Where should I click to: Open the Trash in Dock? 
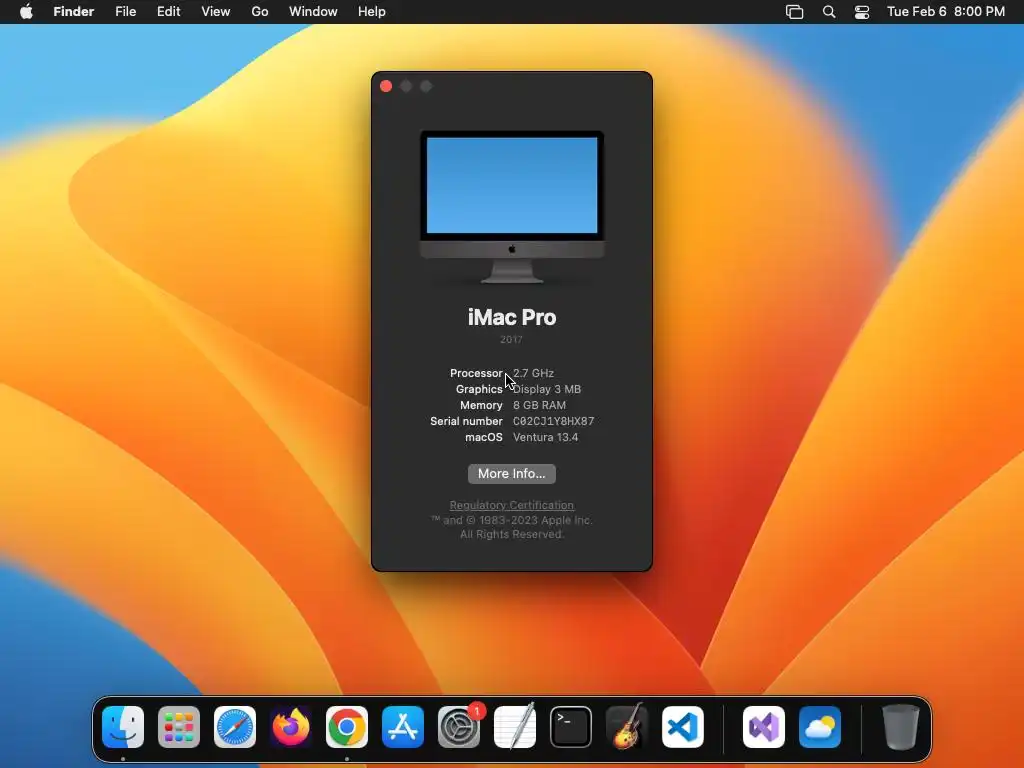pos(901,727)
